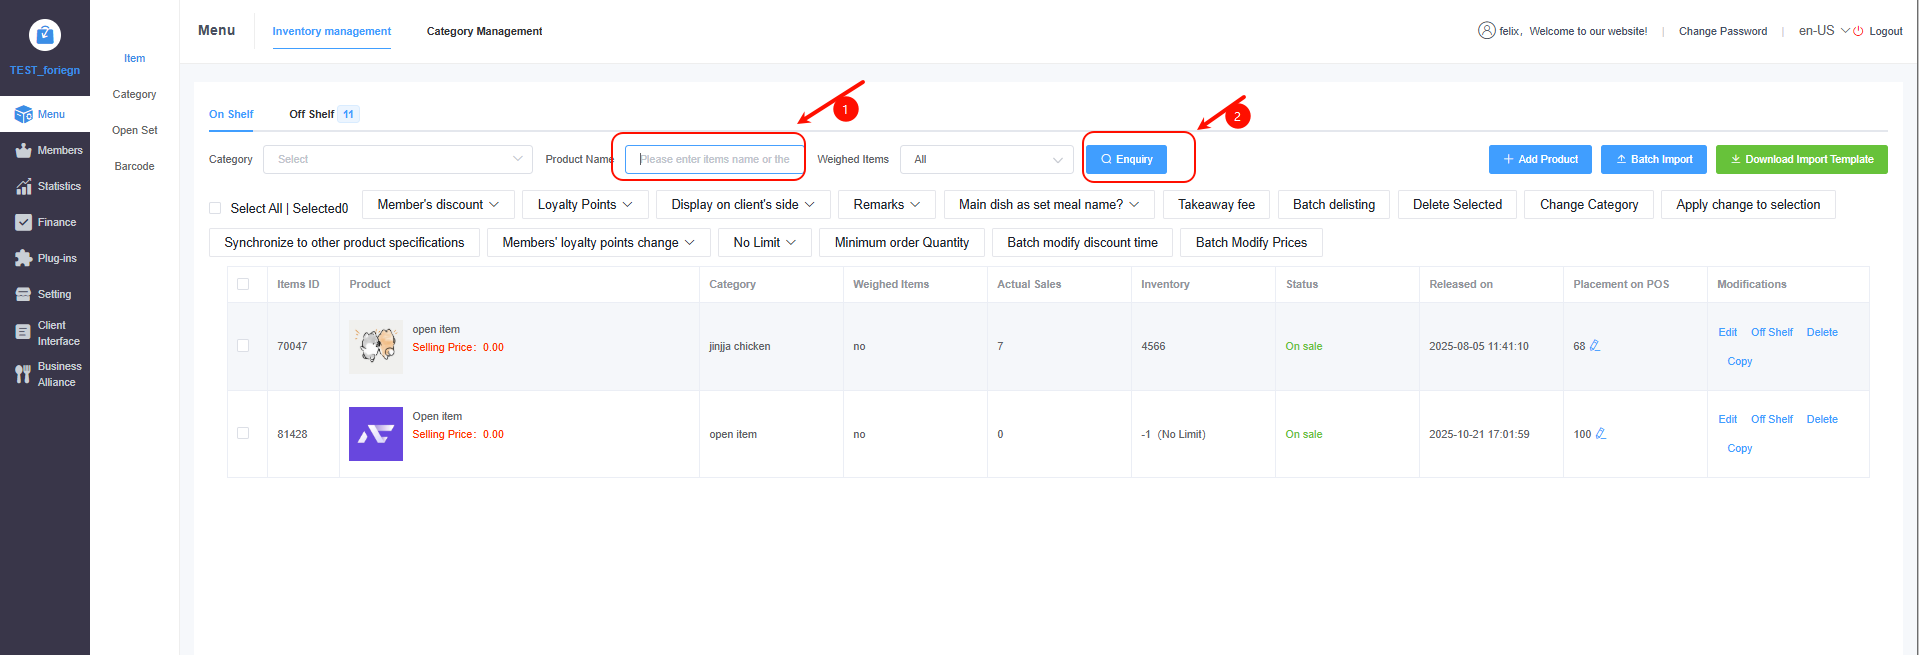Click the Statistics chart icon in sidebar
This screenshot has width=1919, height=655.
click(x=23, y=187)
